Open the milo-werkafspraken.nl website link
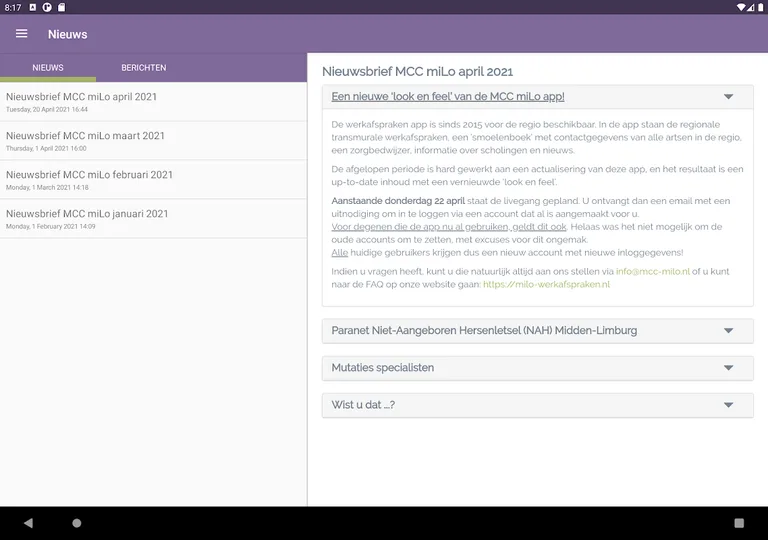Viewport: 768px width, 540px height. pos(546,285)
